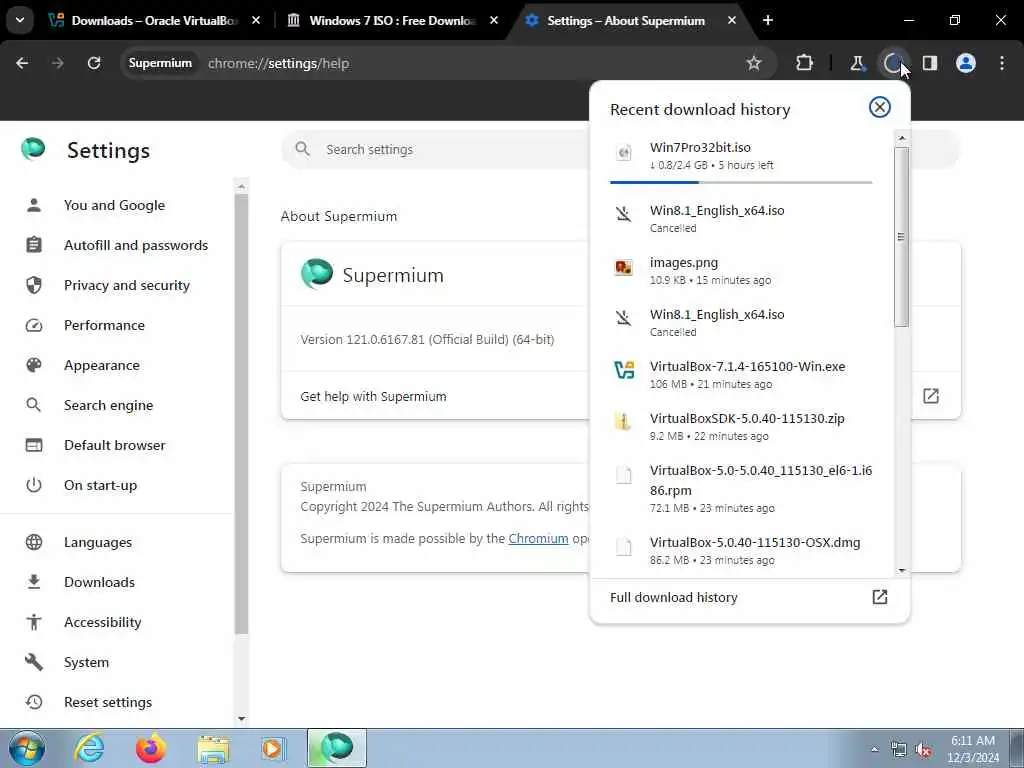Open external link icon for Supermium help

point(931,396)
